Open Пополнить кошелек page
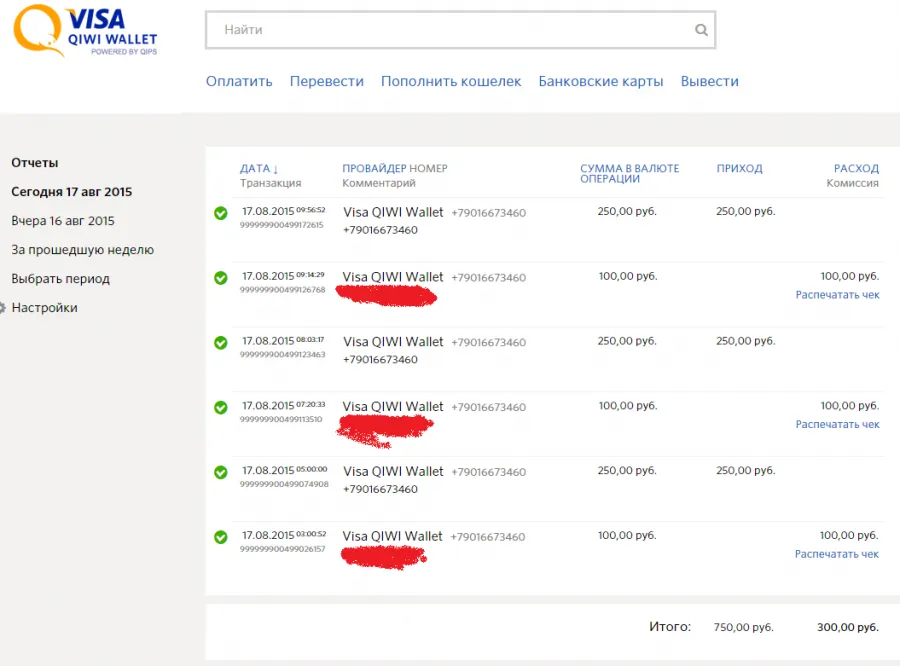The image size is (900, 666). pos(451,82)
